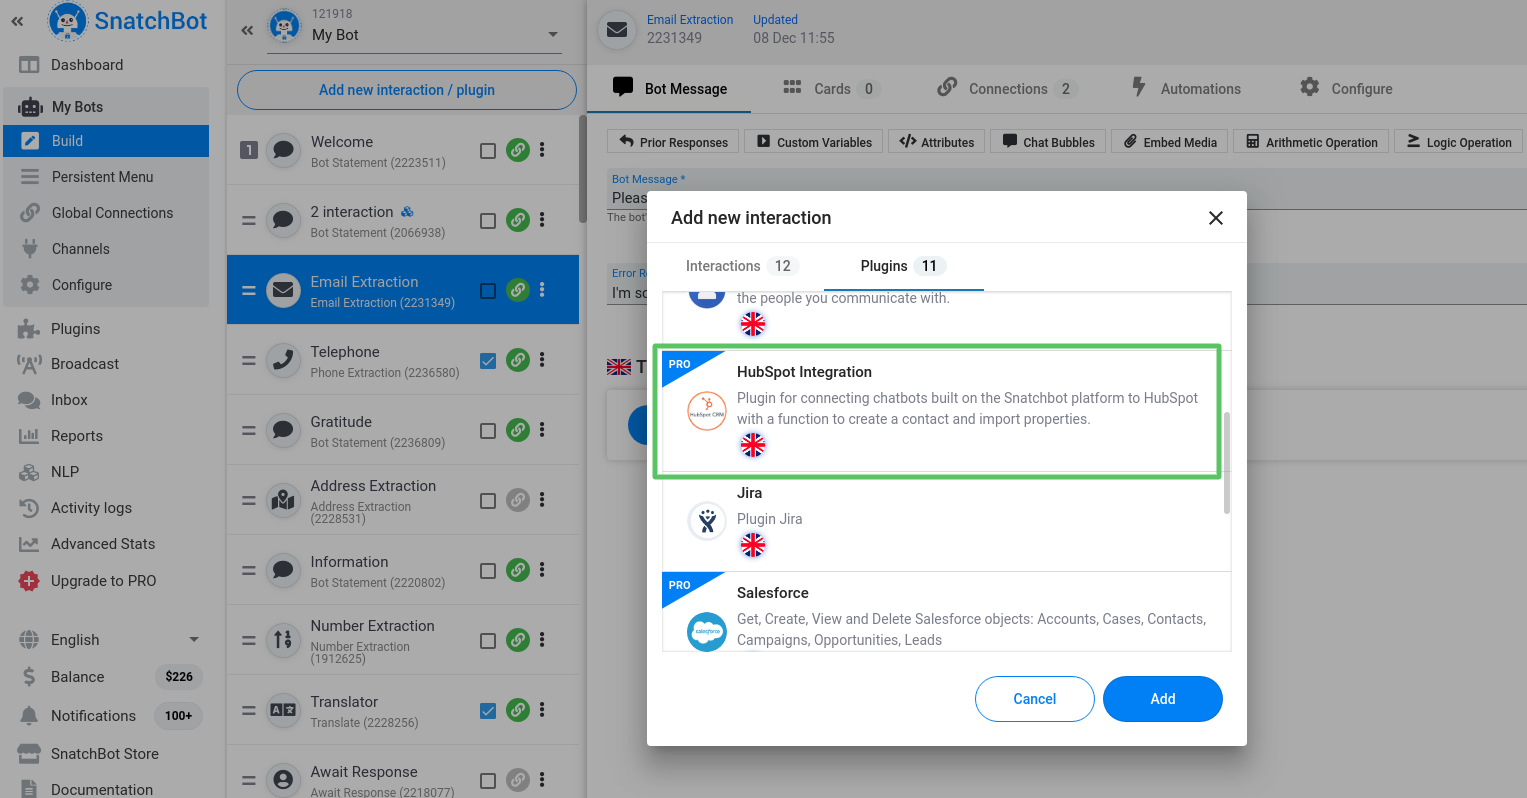
Task: Open Balance showing $226
Action: coord(110,677)
